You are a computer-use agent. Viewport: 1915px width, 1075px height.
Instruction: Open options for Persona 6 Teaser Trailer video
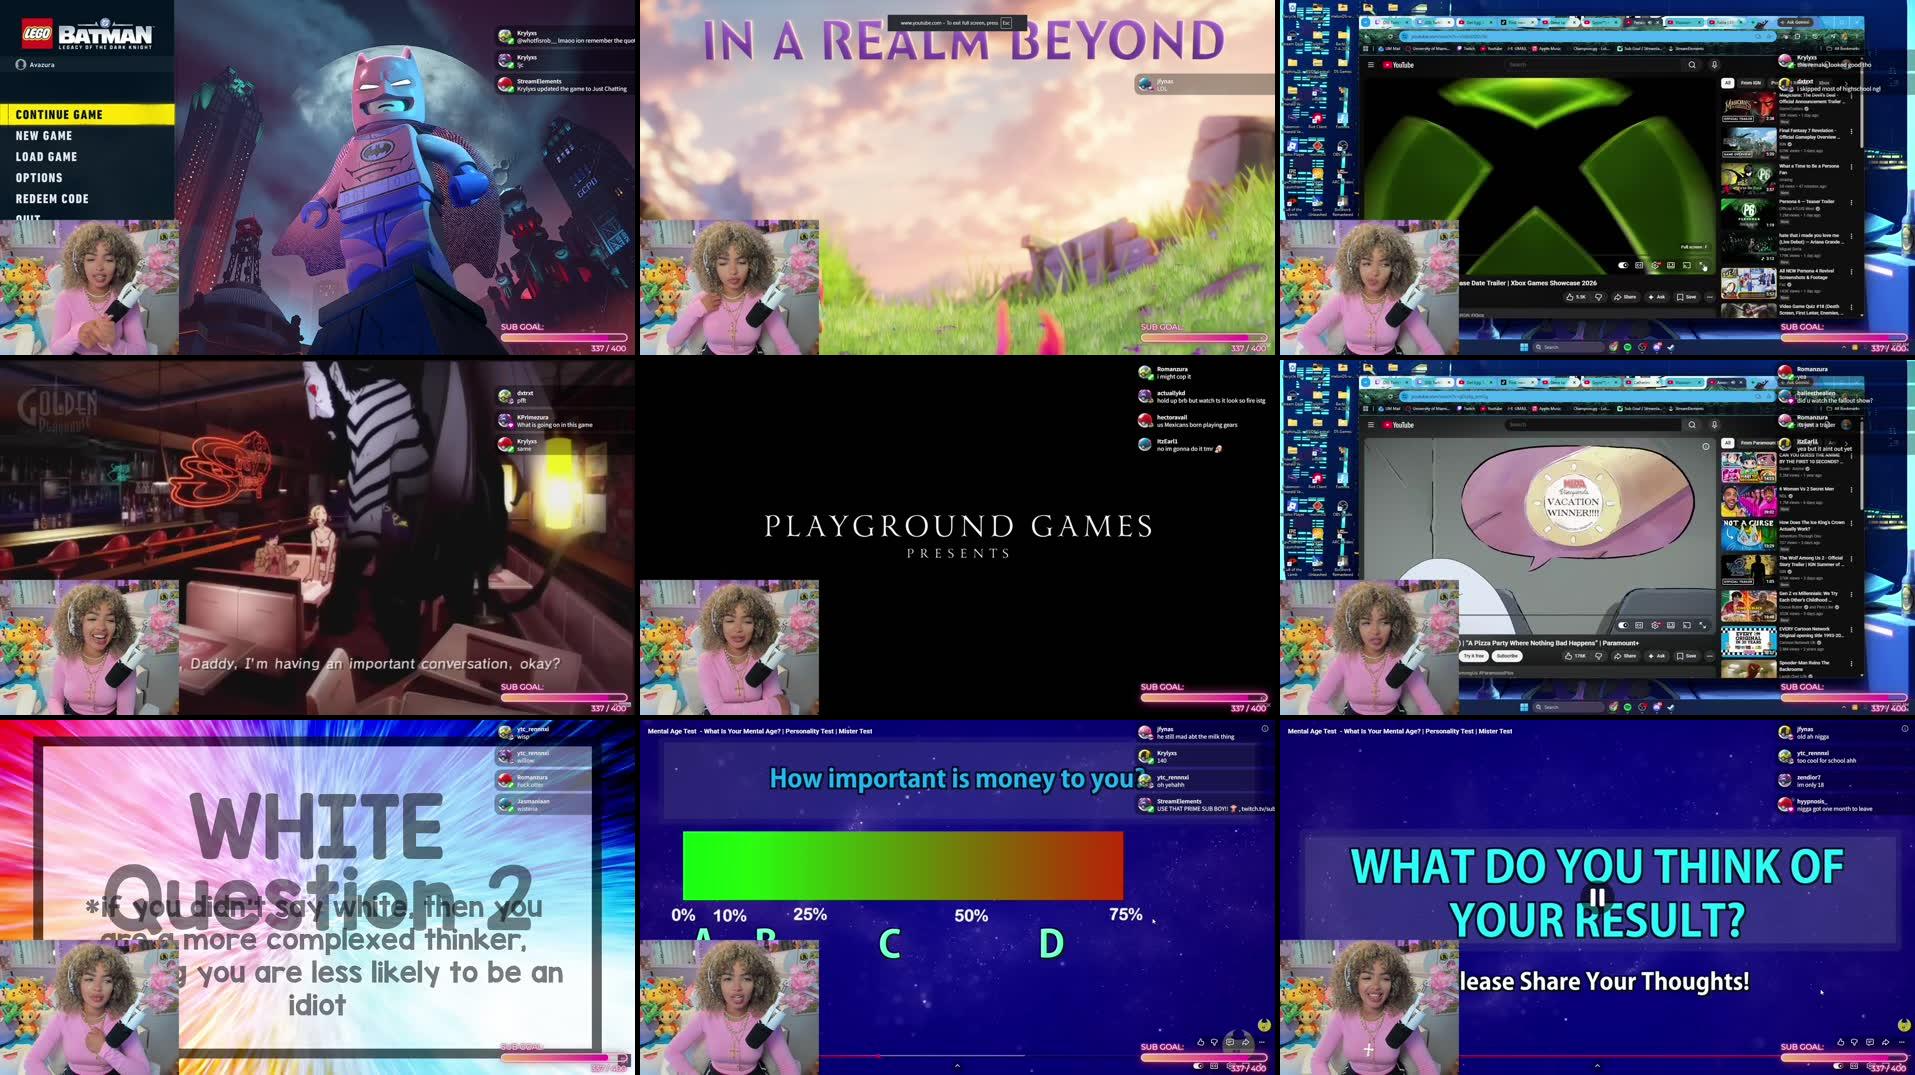tap(1851, 202)
